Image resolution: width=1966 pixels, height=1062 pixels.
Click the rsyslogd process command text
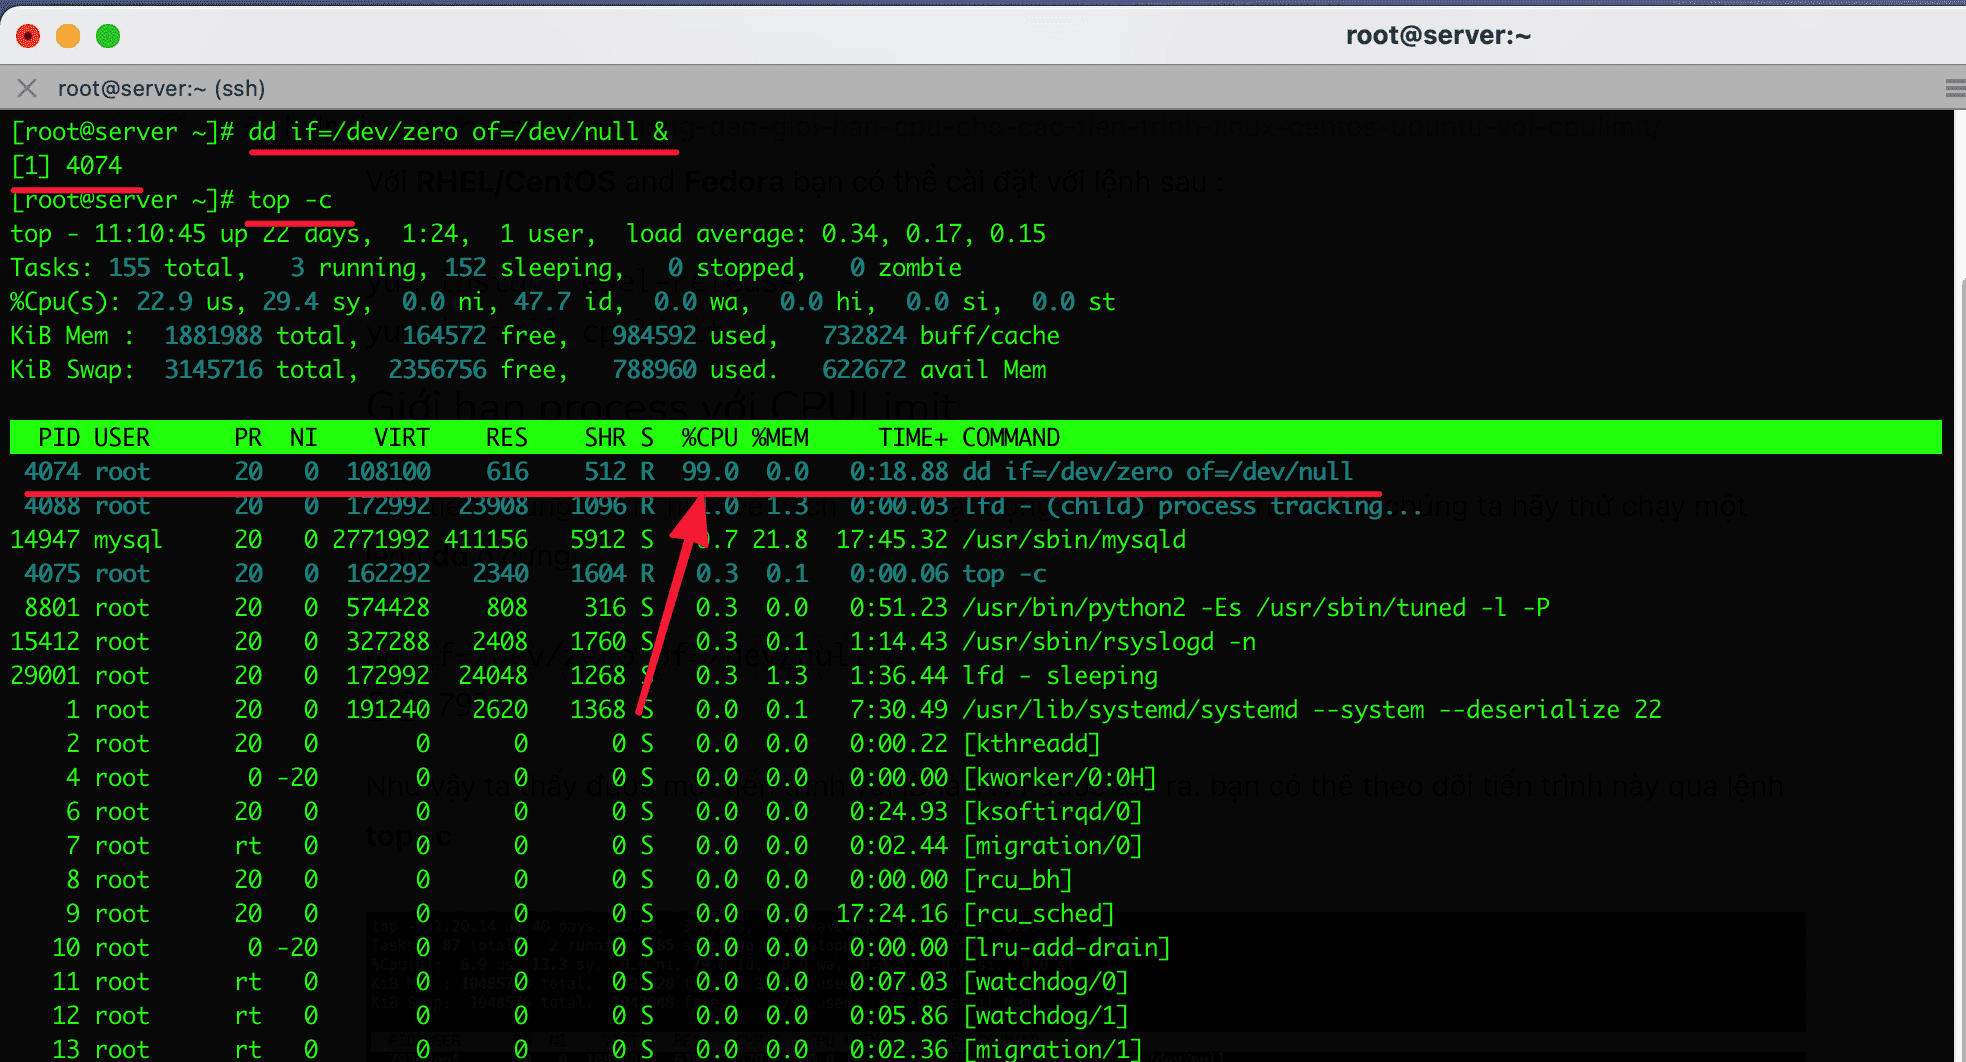1107,641
